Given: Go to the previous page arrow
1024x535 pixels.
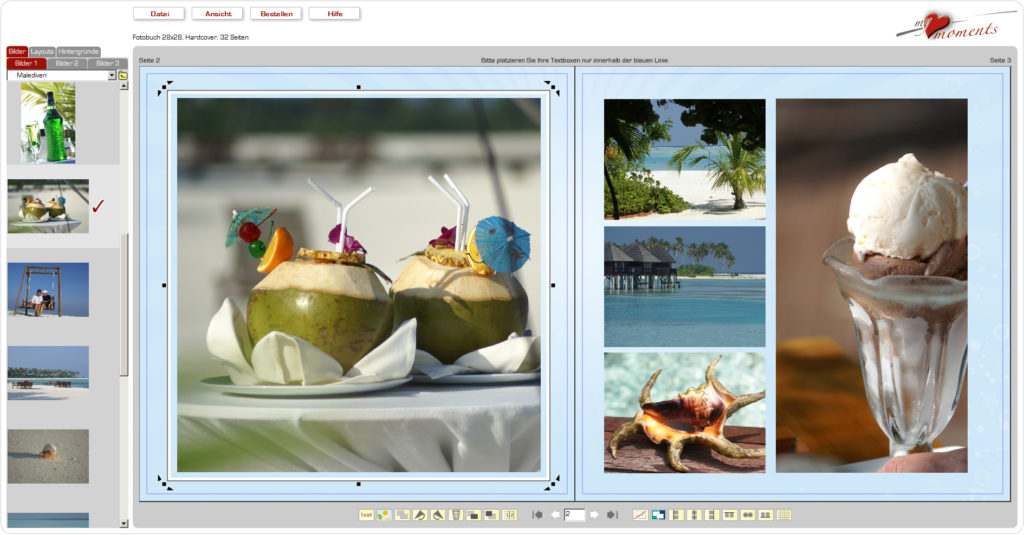Looking at the screenshot, I should 556,515.
